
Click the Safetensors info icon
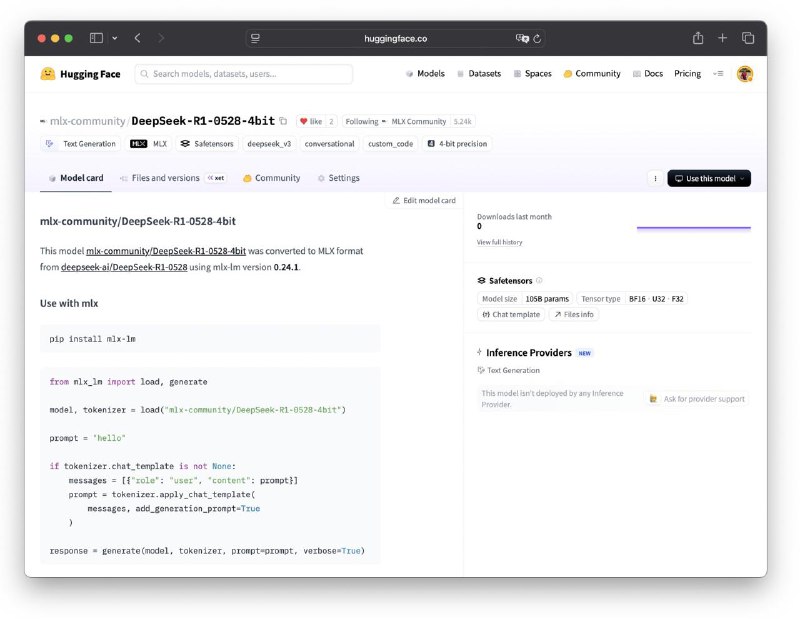tap(539, 281)
